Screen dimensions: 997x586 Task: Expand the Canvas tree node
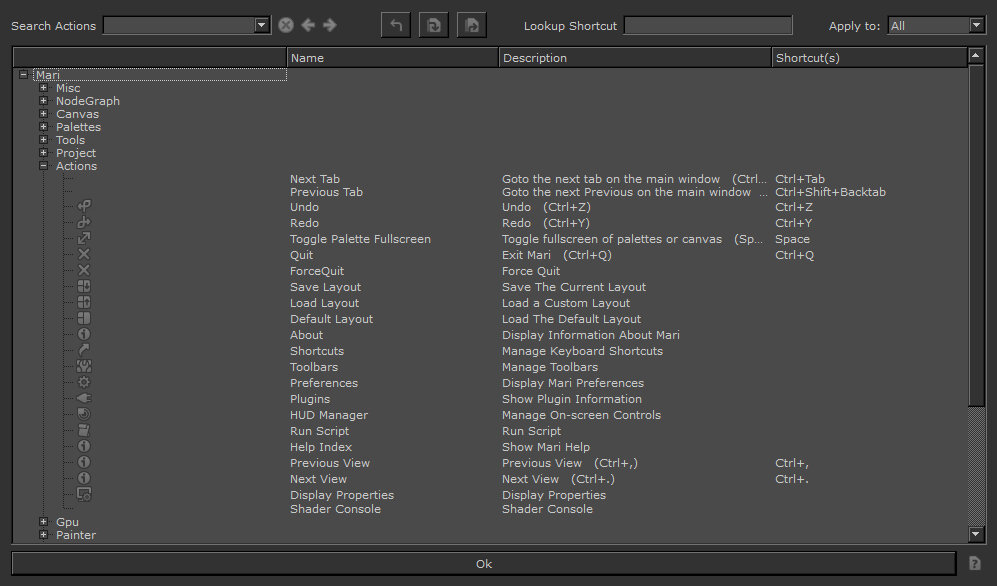pos(43,114)
